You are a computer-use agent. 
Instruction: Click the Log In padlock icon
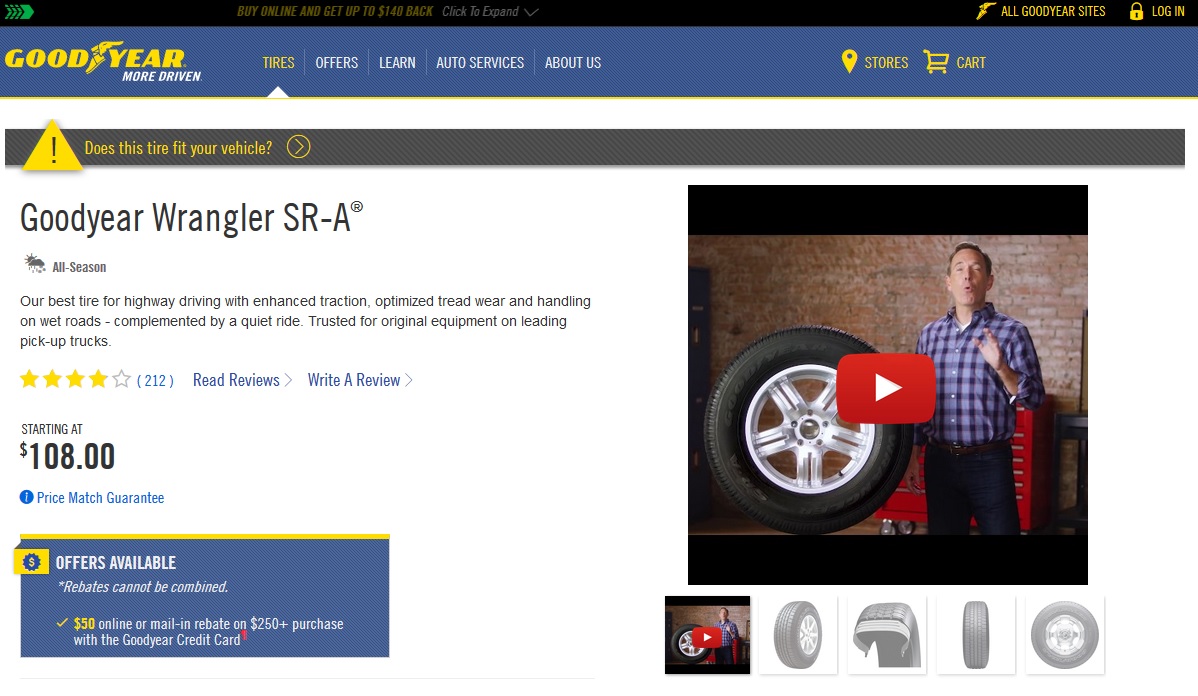1136,11
